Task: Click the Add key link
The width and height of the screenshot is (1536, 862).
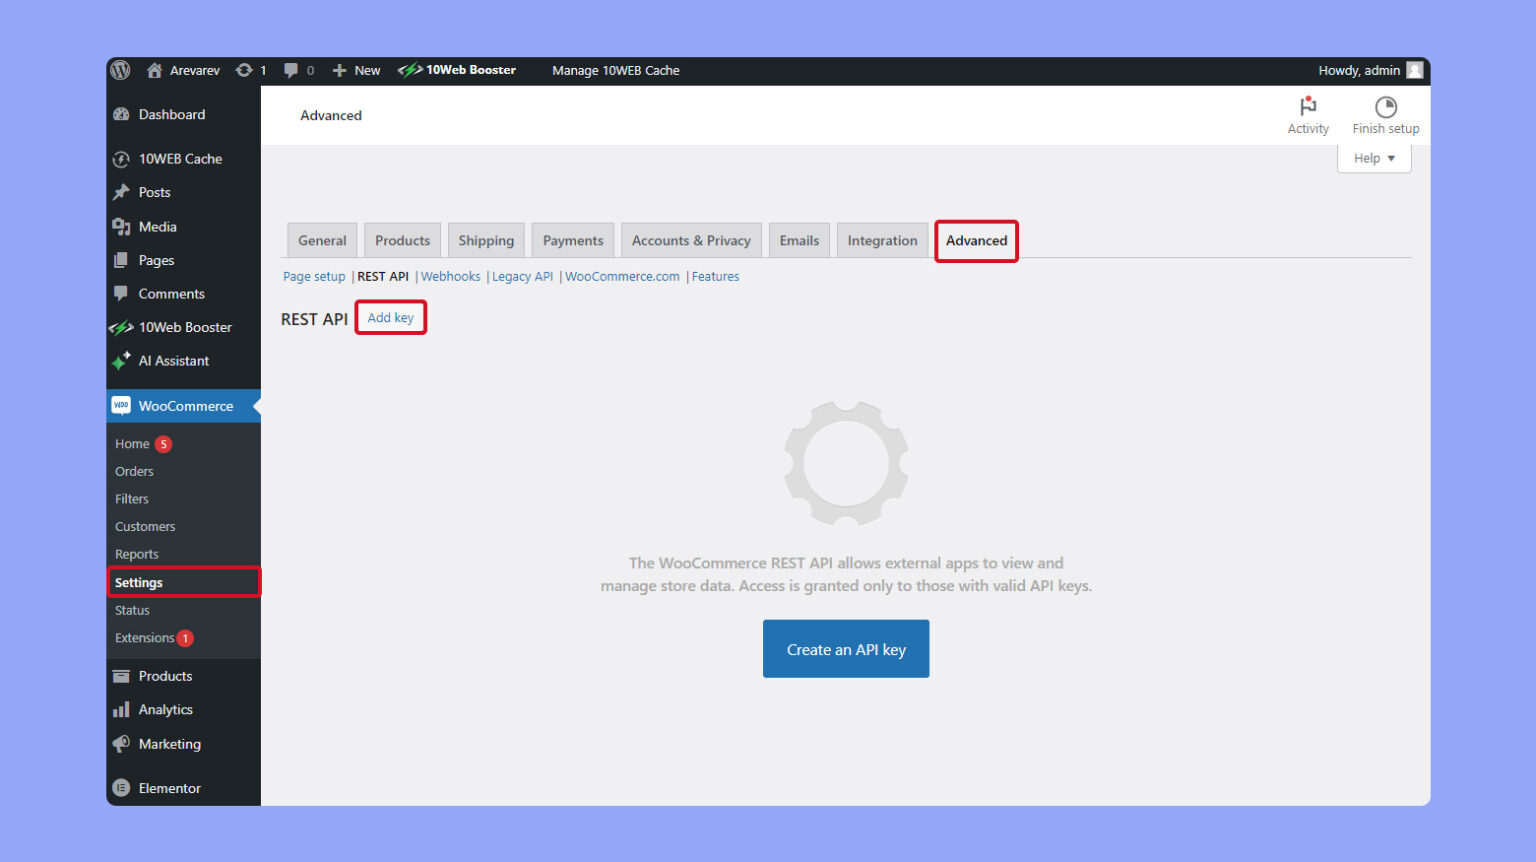Action: (x=390, y=317)
